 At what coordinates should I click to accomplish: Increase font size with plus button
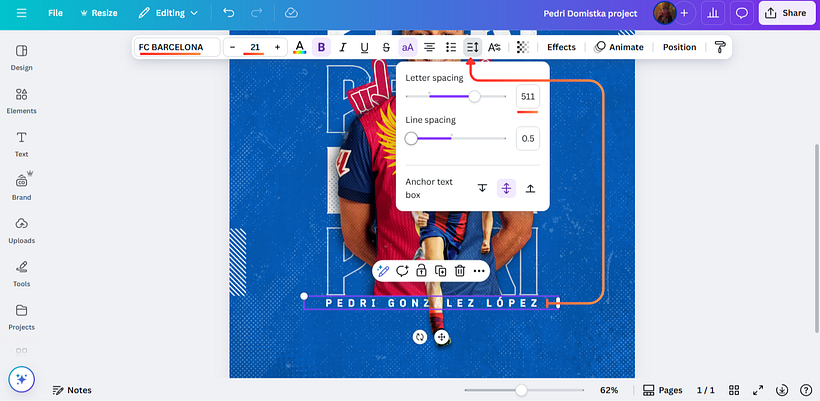tap(277, 47)
